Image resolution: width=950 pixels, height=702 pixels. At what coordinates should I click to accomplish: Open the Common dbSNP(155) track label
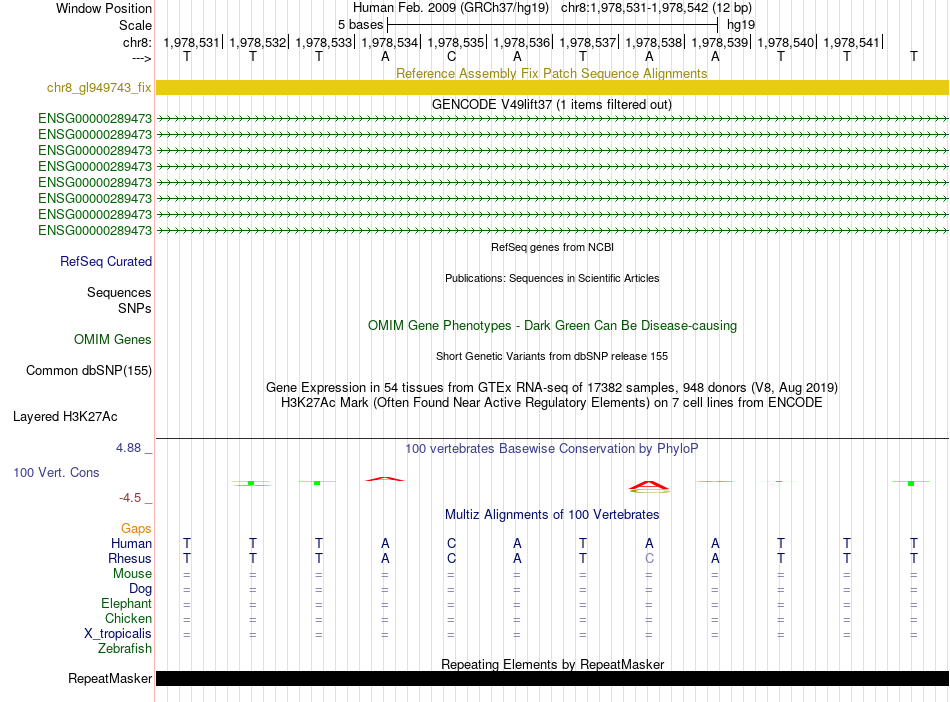(x=88, y=370)
